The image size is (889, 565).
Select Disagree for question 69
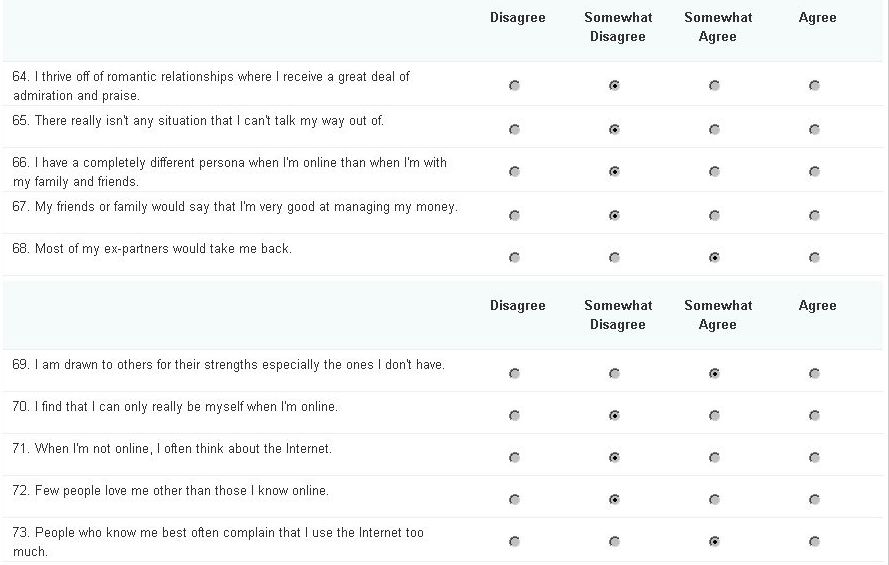[x=514, y=373]
